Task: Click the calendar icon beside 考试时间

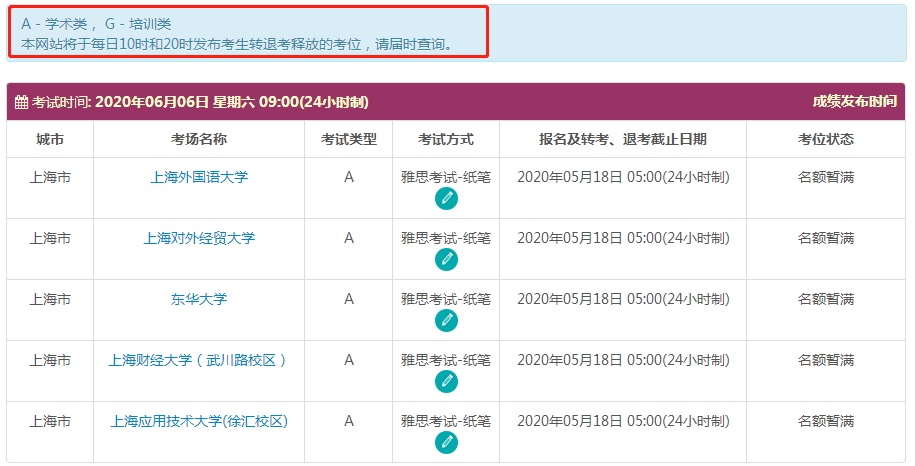Action: (x=22, y=102)
